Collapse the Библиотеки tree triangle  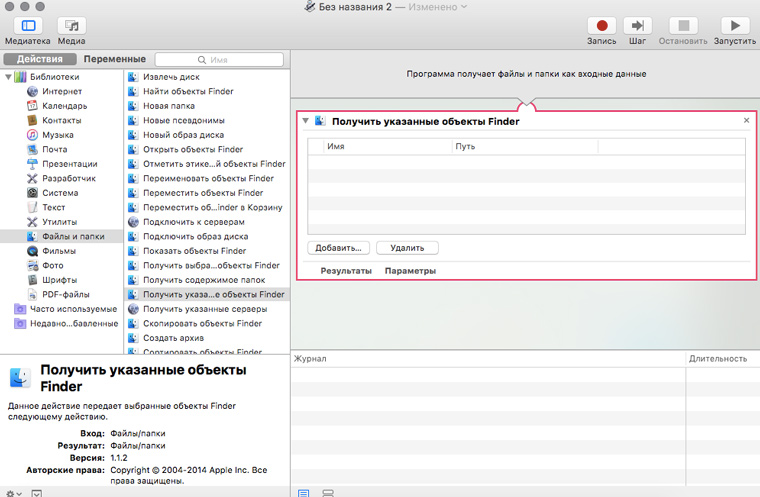pos(8,77)
